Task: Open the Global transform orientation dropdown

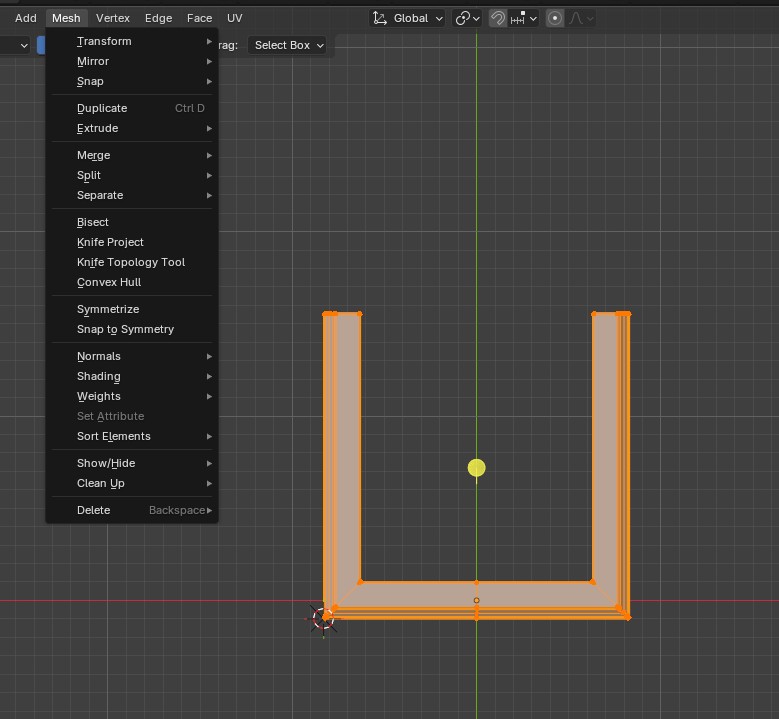Action: tap(407, 18)
